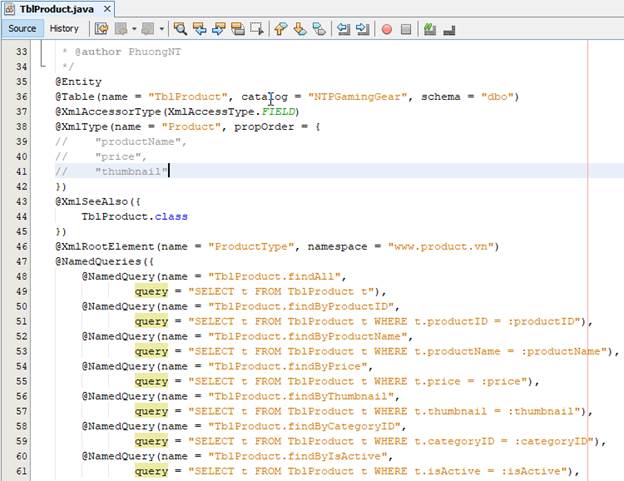This screenshot has width=624, height=481.
Task: Click the commented "productName" line
Action: [x=121, y=142]
